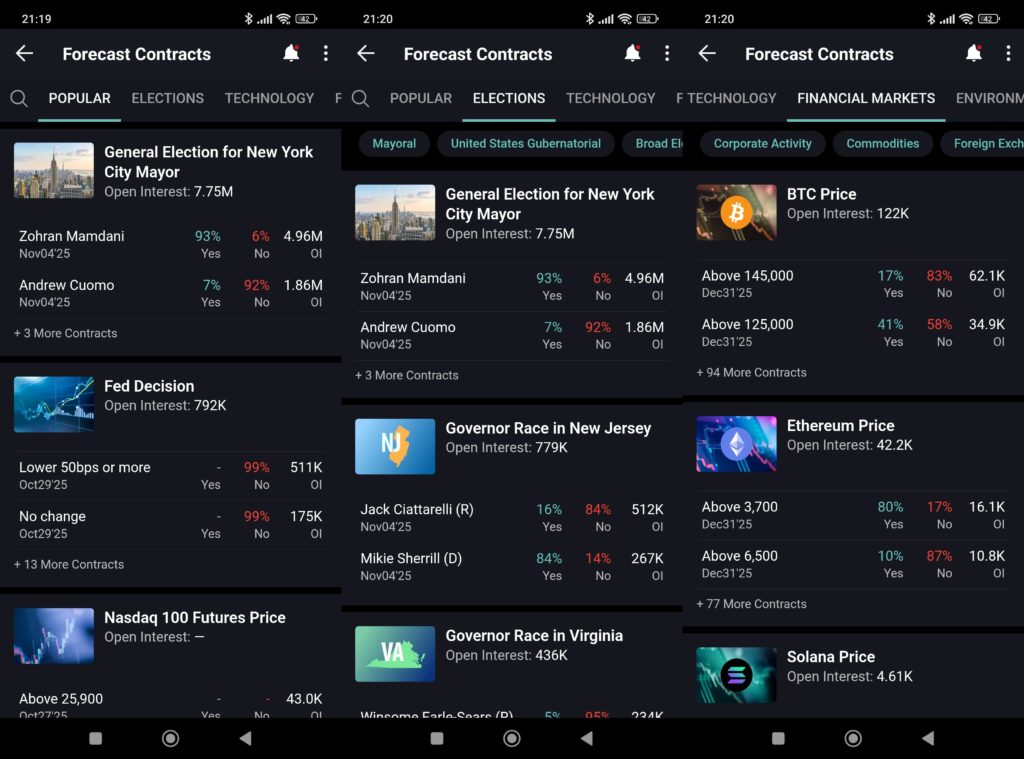Open the overflow menu on Forecast Contracts
The height and width of the screenshot is (759, 1024).
326,54
